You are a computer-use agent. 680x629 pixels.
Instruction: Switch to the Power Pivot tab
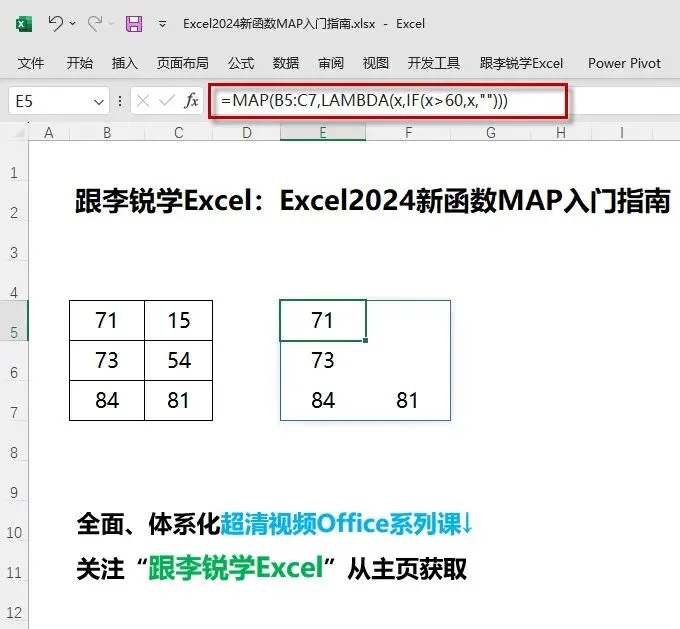624,63
